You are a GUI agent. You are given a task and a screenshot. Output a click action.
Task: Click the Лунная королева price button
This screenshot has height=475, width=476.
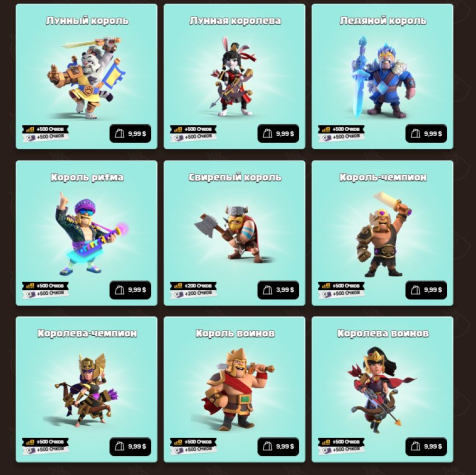click(278, 134)
